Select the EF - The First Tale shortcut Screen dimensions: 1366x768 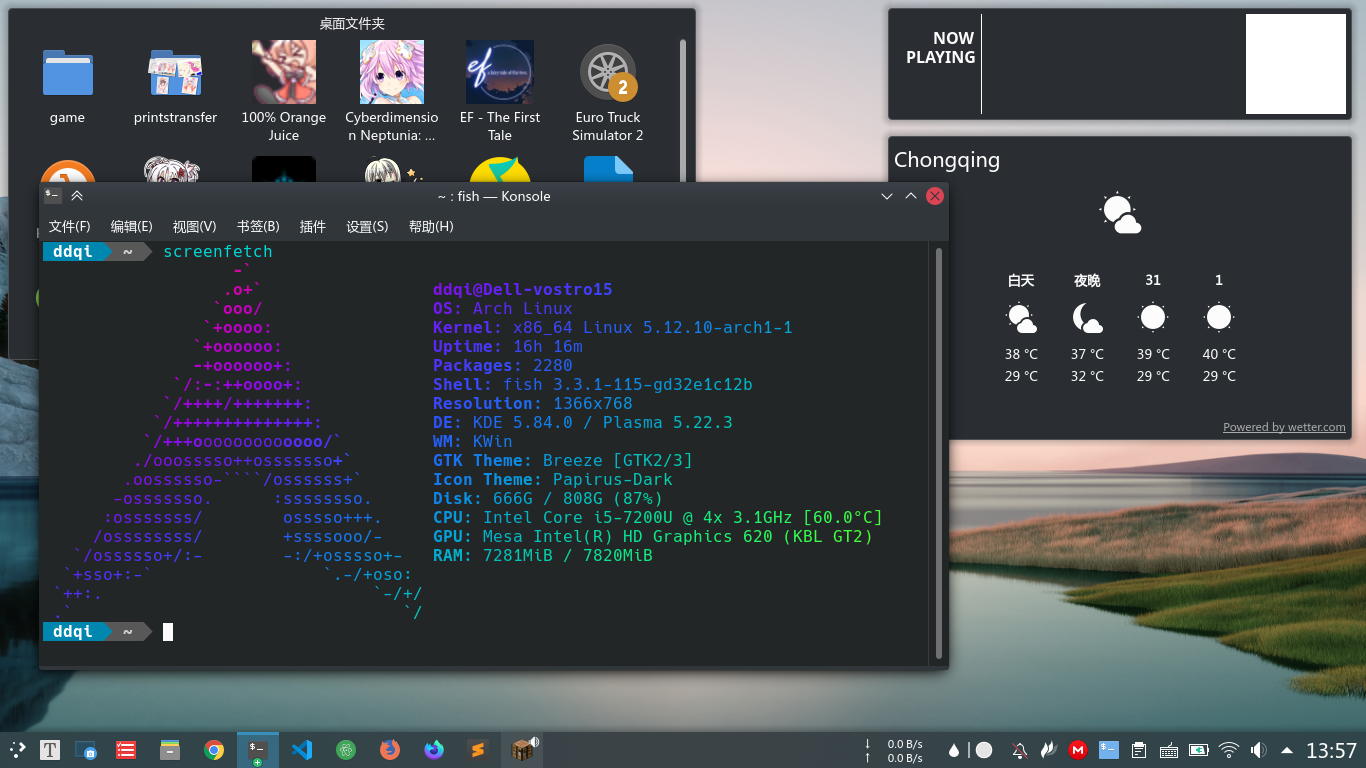coord(499,92)
